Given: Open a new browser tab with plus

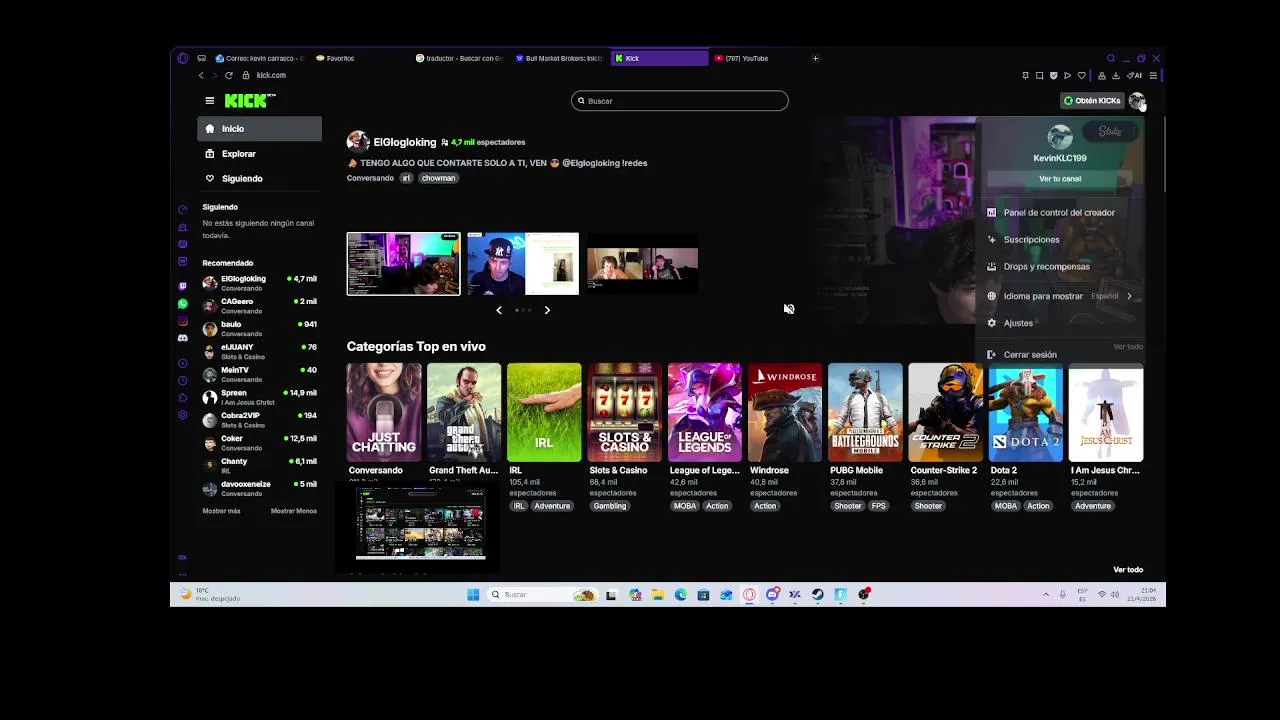Looking at the screenshot, I should (815, 58).
